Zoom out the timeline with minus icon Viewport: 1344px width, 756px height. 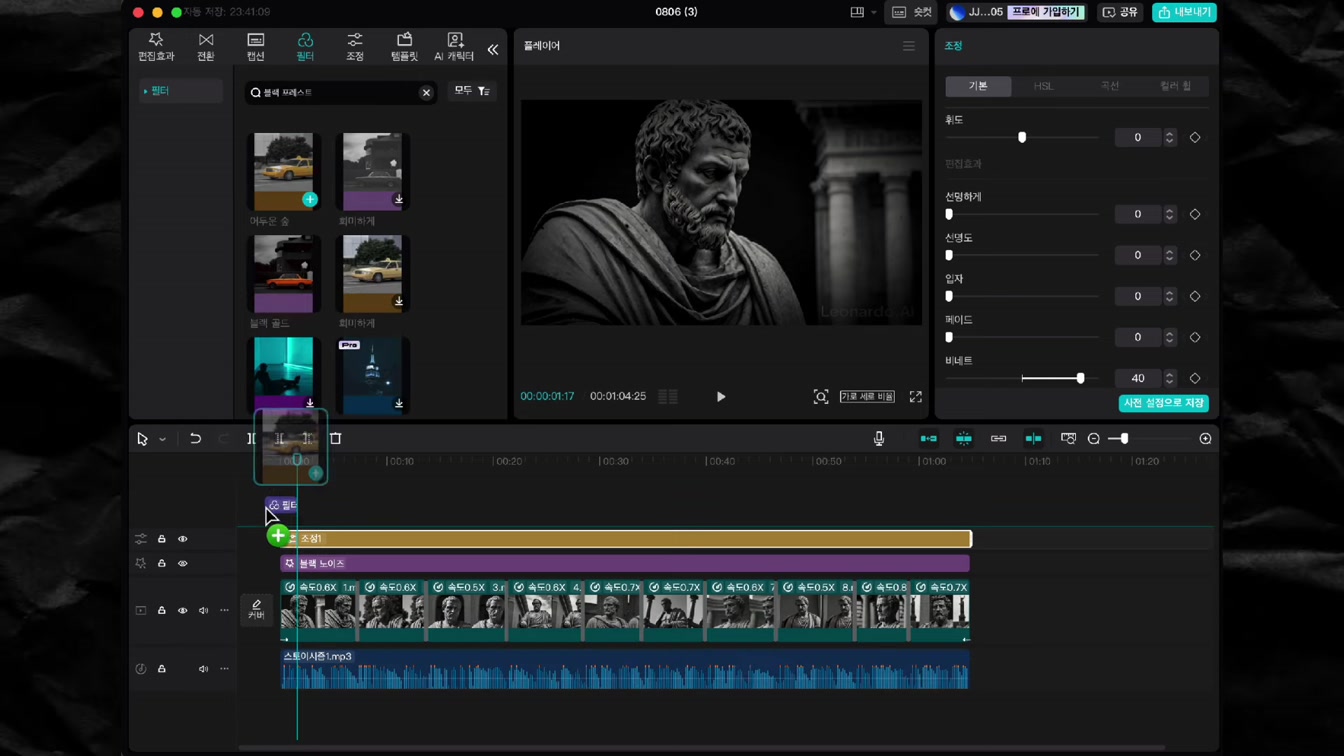pos(1094,439)
